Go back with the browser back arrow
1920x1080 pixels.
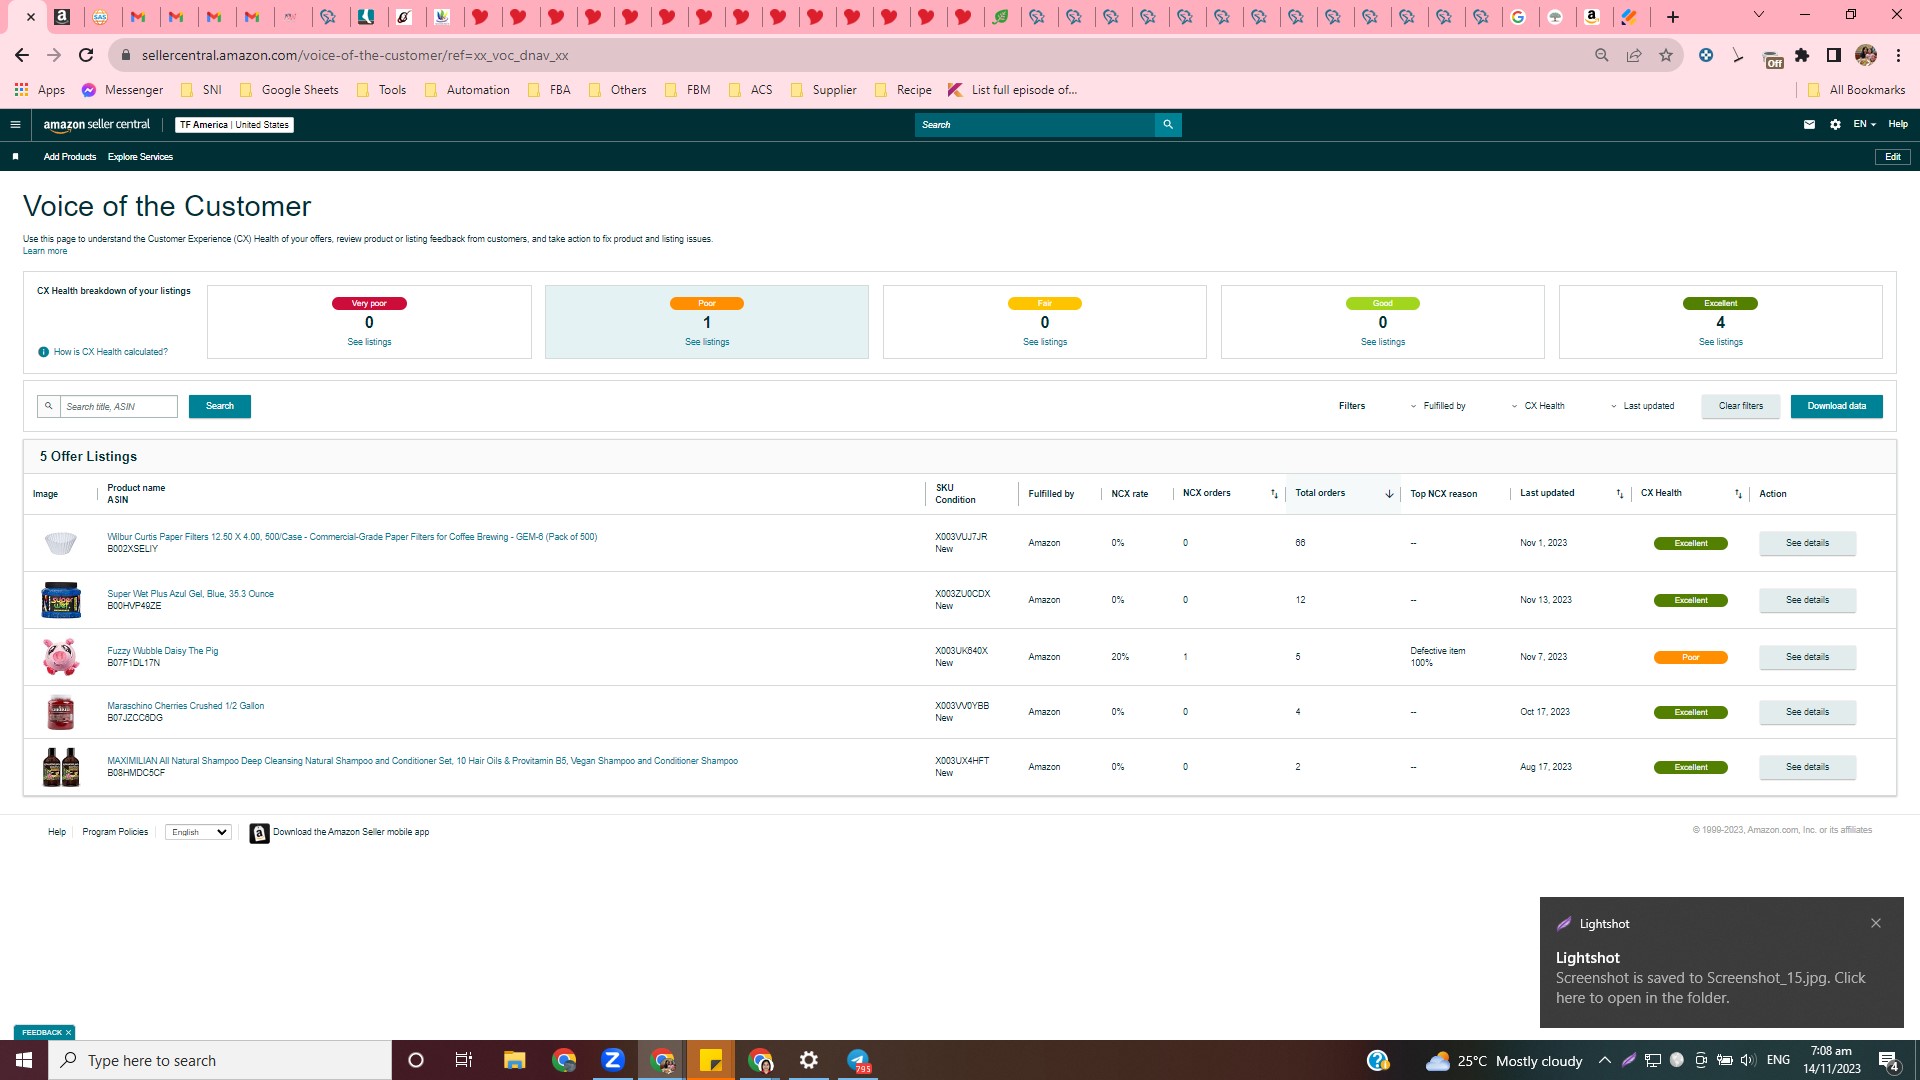pyautogui.click(x=22, y=56)
